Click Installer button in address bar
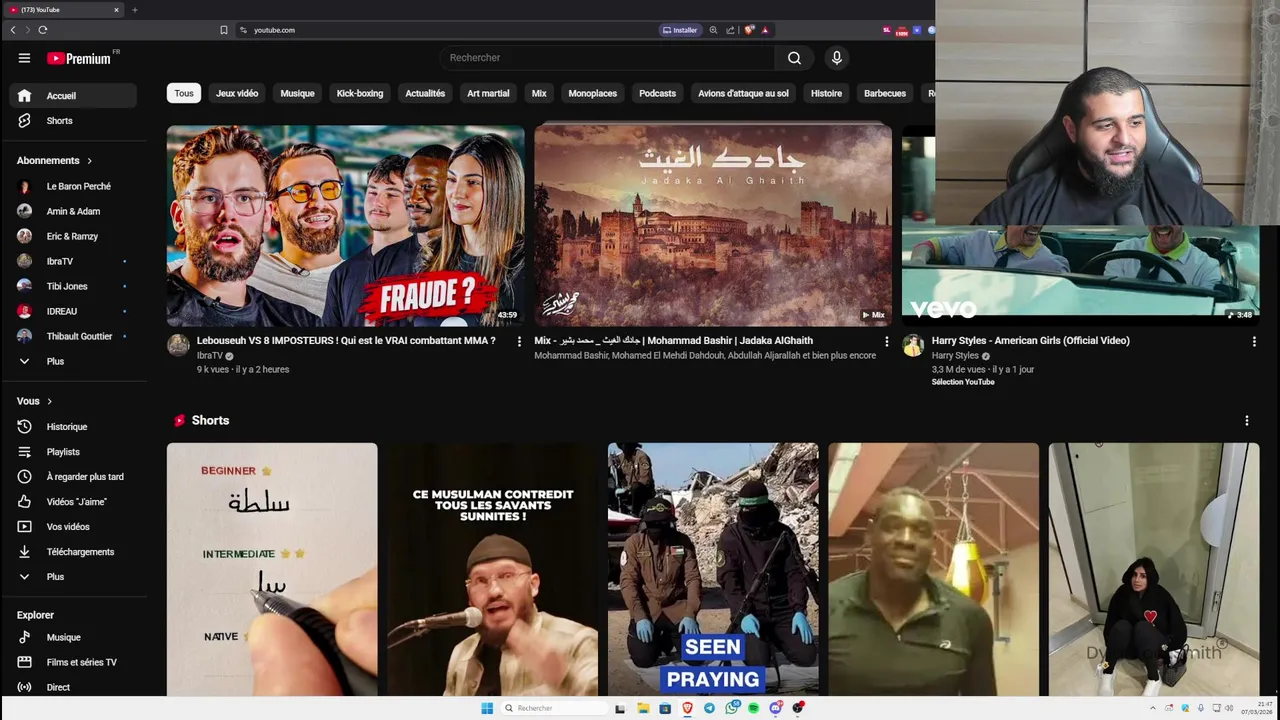The width and height of the screenshot is (1280, 720). [x=680, y=30]
